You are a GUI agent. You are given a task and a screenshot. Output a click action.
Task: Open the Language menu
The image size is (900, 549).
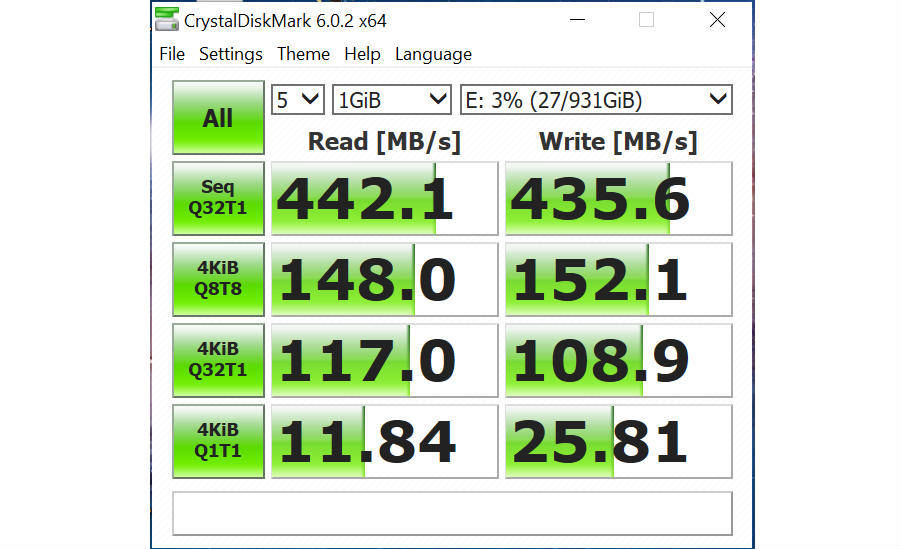point(433,54)
